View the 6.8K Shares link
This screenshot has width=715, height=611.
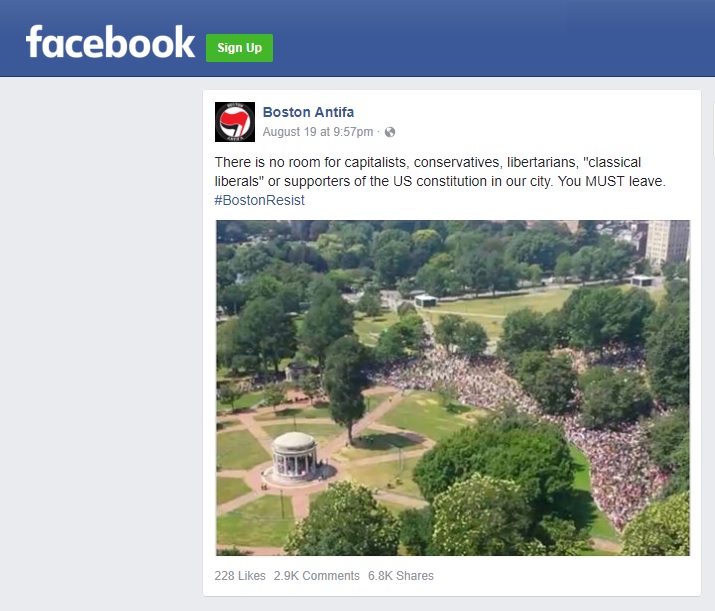point(401,576)
